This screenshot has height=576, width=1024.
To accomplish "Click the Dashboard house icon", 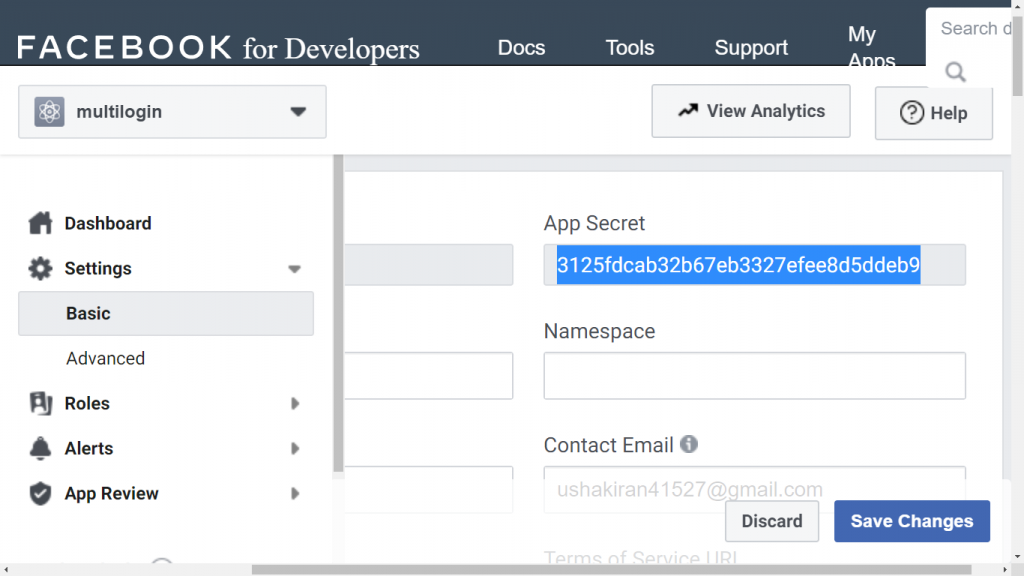I will [40, 223].
